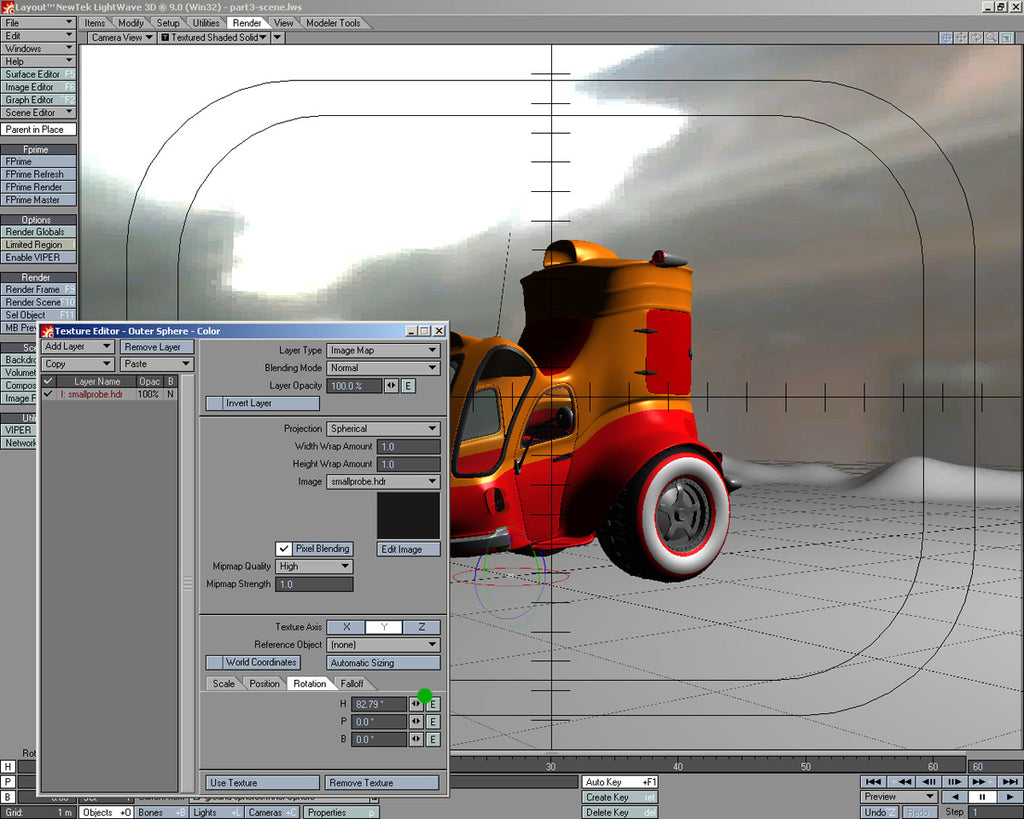Open the Blending Mode dropdown showing Normal
This screenshot has height=819, width=1024.
pos(381,368)
